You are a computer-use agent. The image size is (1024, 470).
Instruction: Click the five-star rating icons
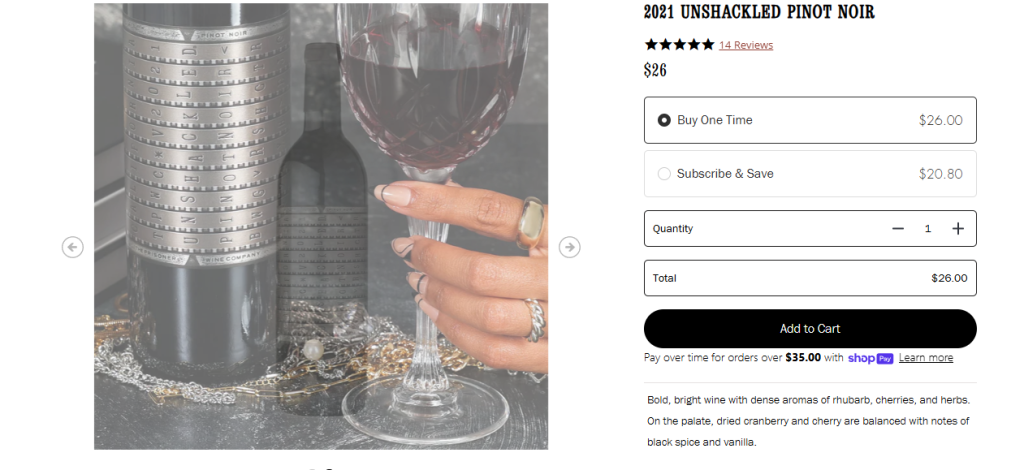pos(679,44)
